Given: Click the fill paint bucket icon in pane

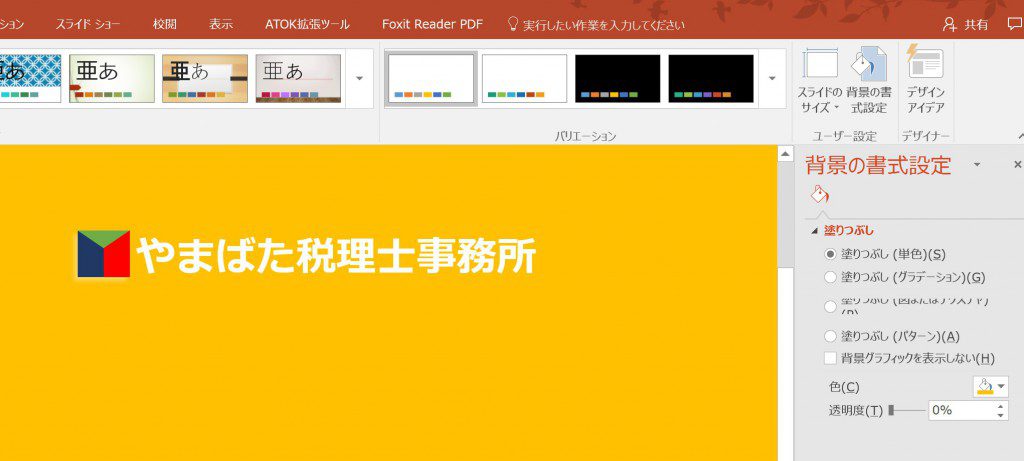Looking at the screenshot, I should tap(819, 195).
